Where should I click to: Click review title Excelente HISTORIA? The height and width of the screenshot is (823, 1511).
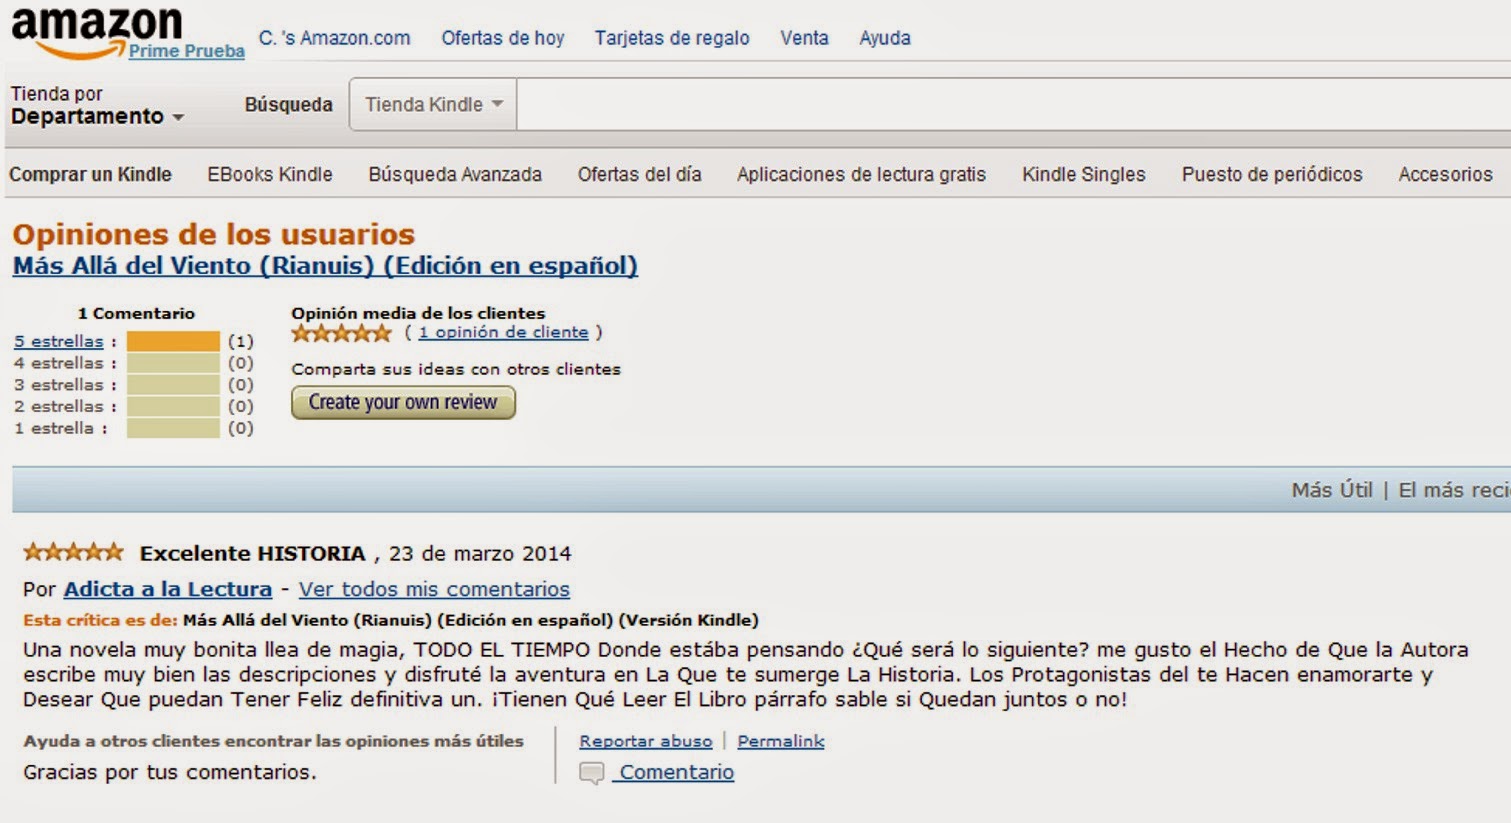pyautogui.click(x=253, y=553)
